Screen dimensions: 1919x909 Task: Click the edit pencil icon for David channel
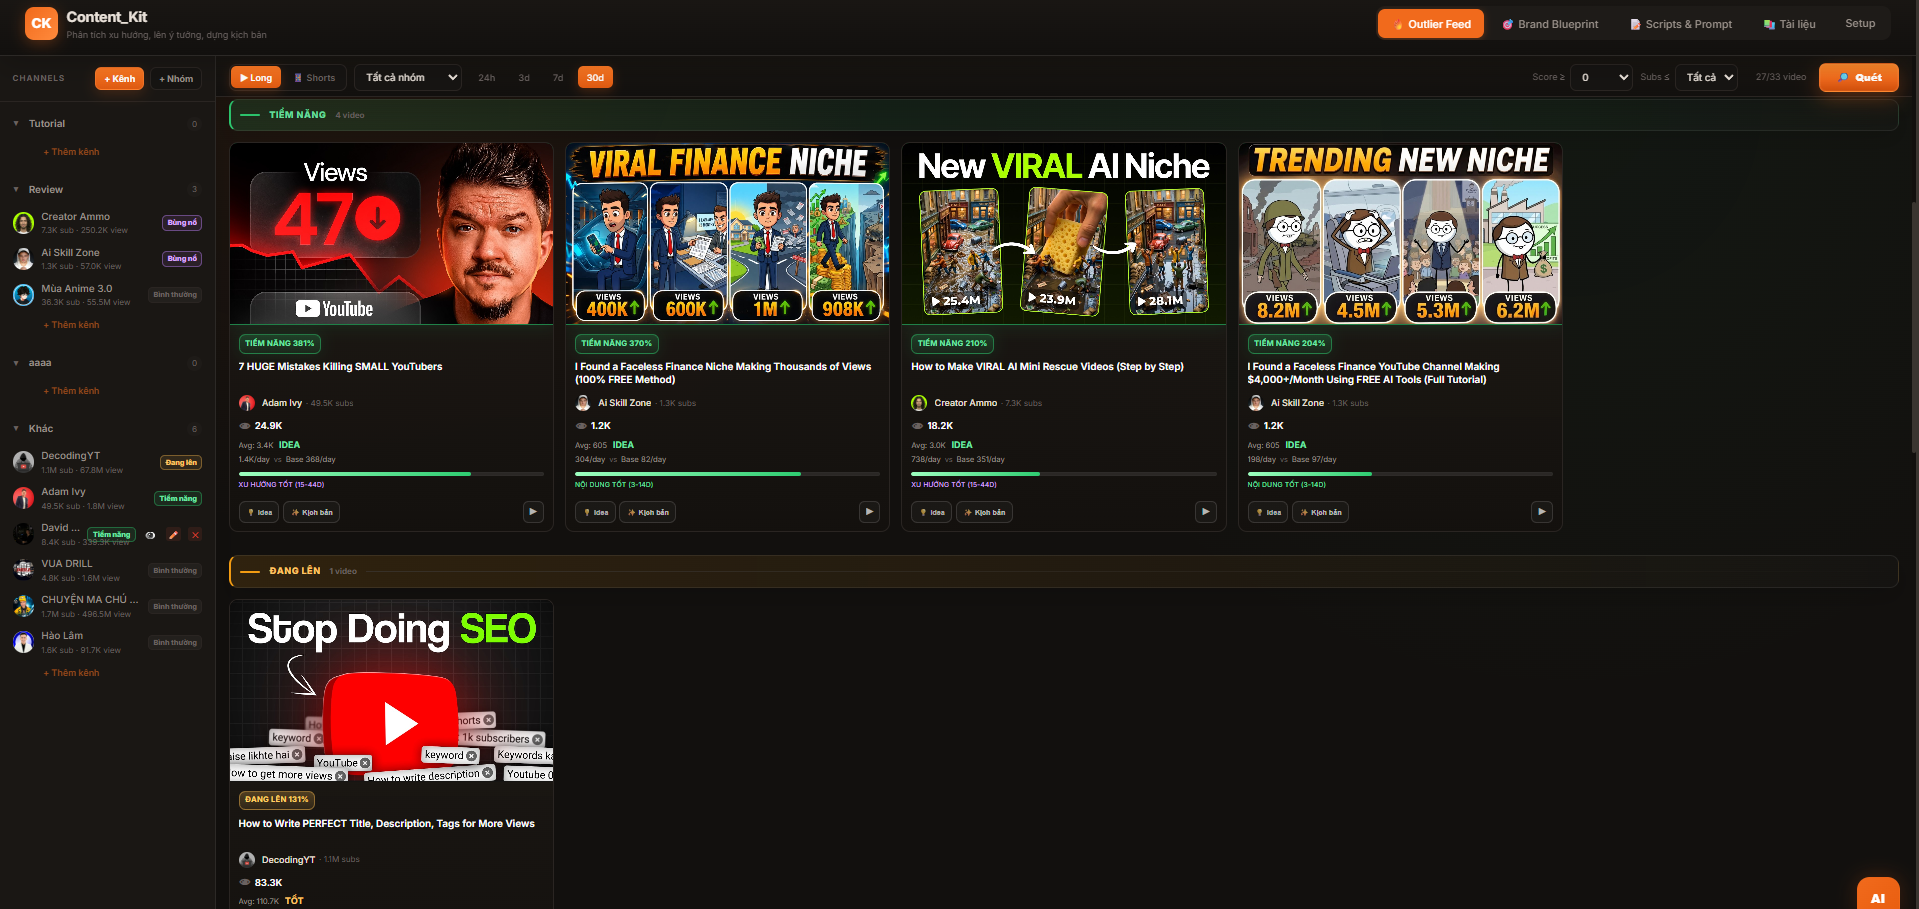pyautogui.click(x=173, y=535)
